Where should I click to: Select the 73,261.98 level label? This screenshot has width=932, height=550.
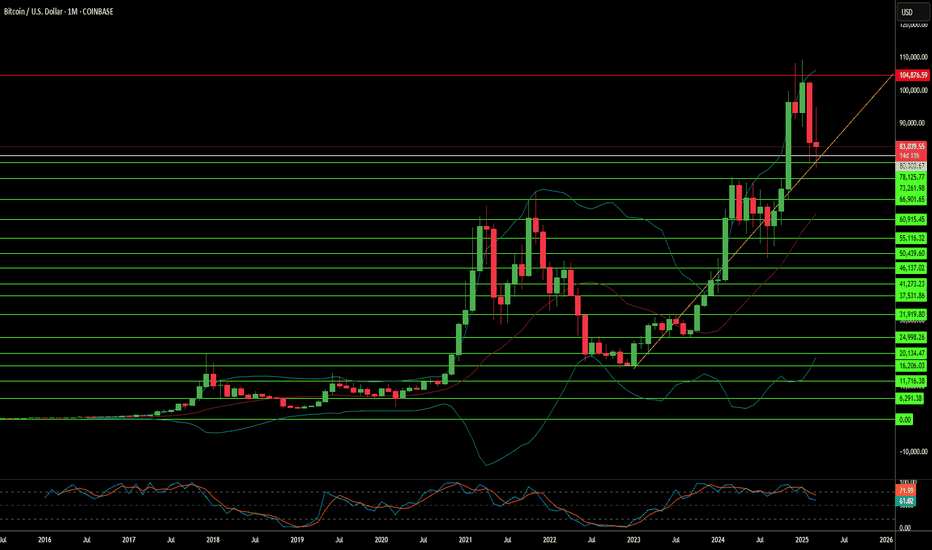[912, 188]
